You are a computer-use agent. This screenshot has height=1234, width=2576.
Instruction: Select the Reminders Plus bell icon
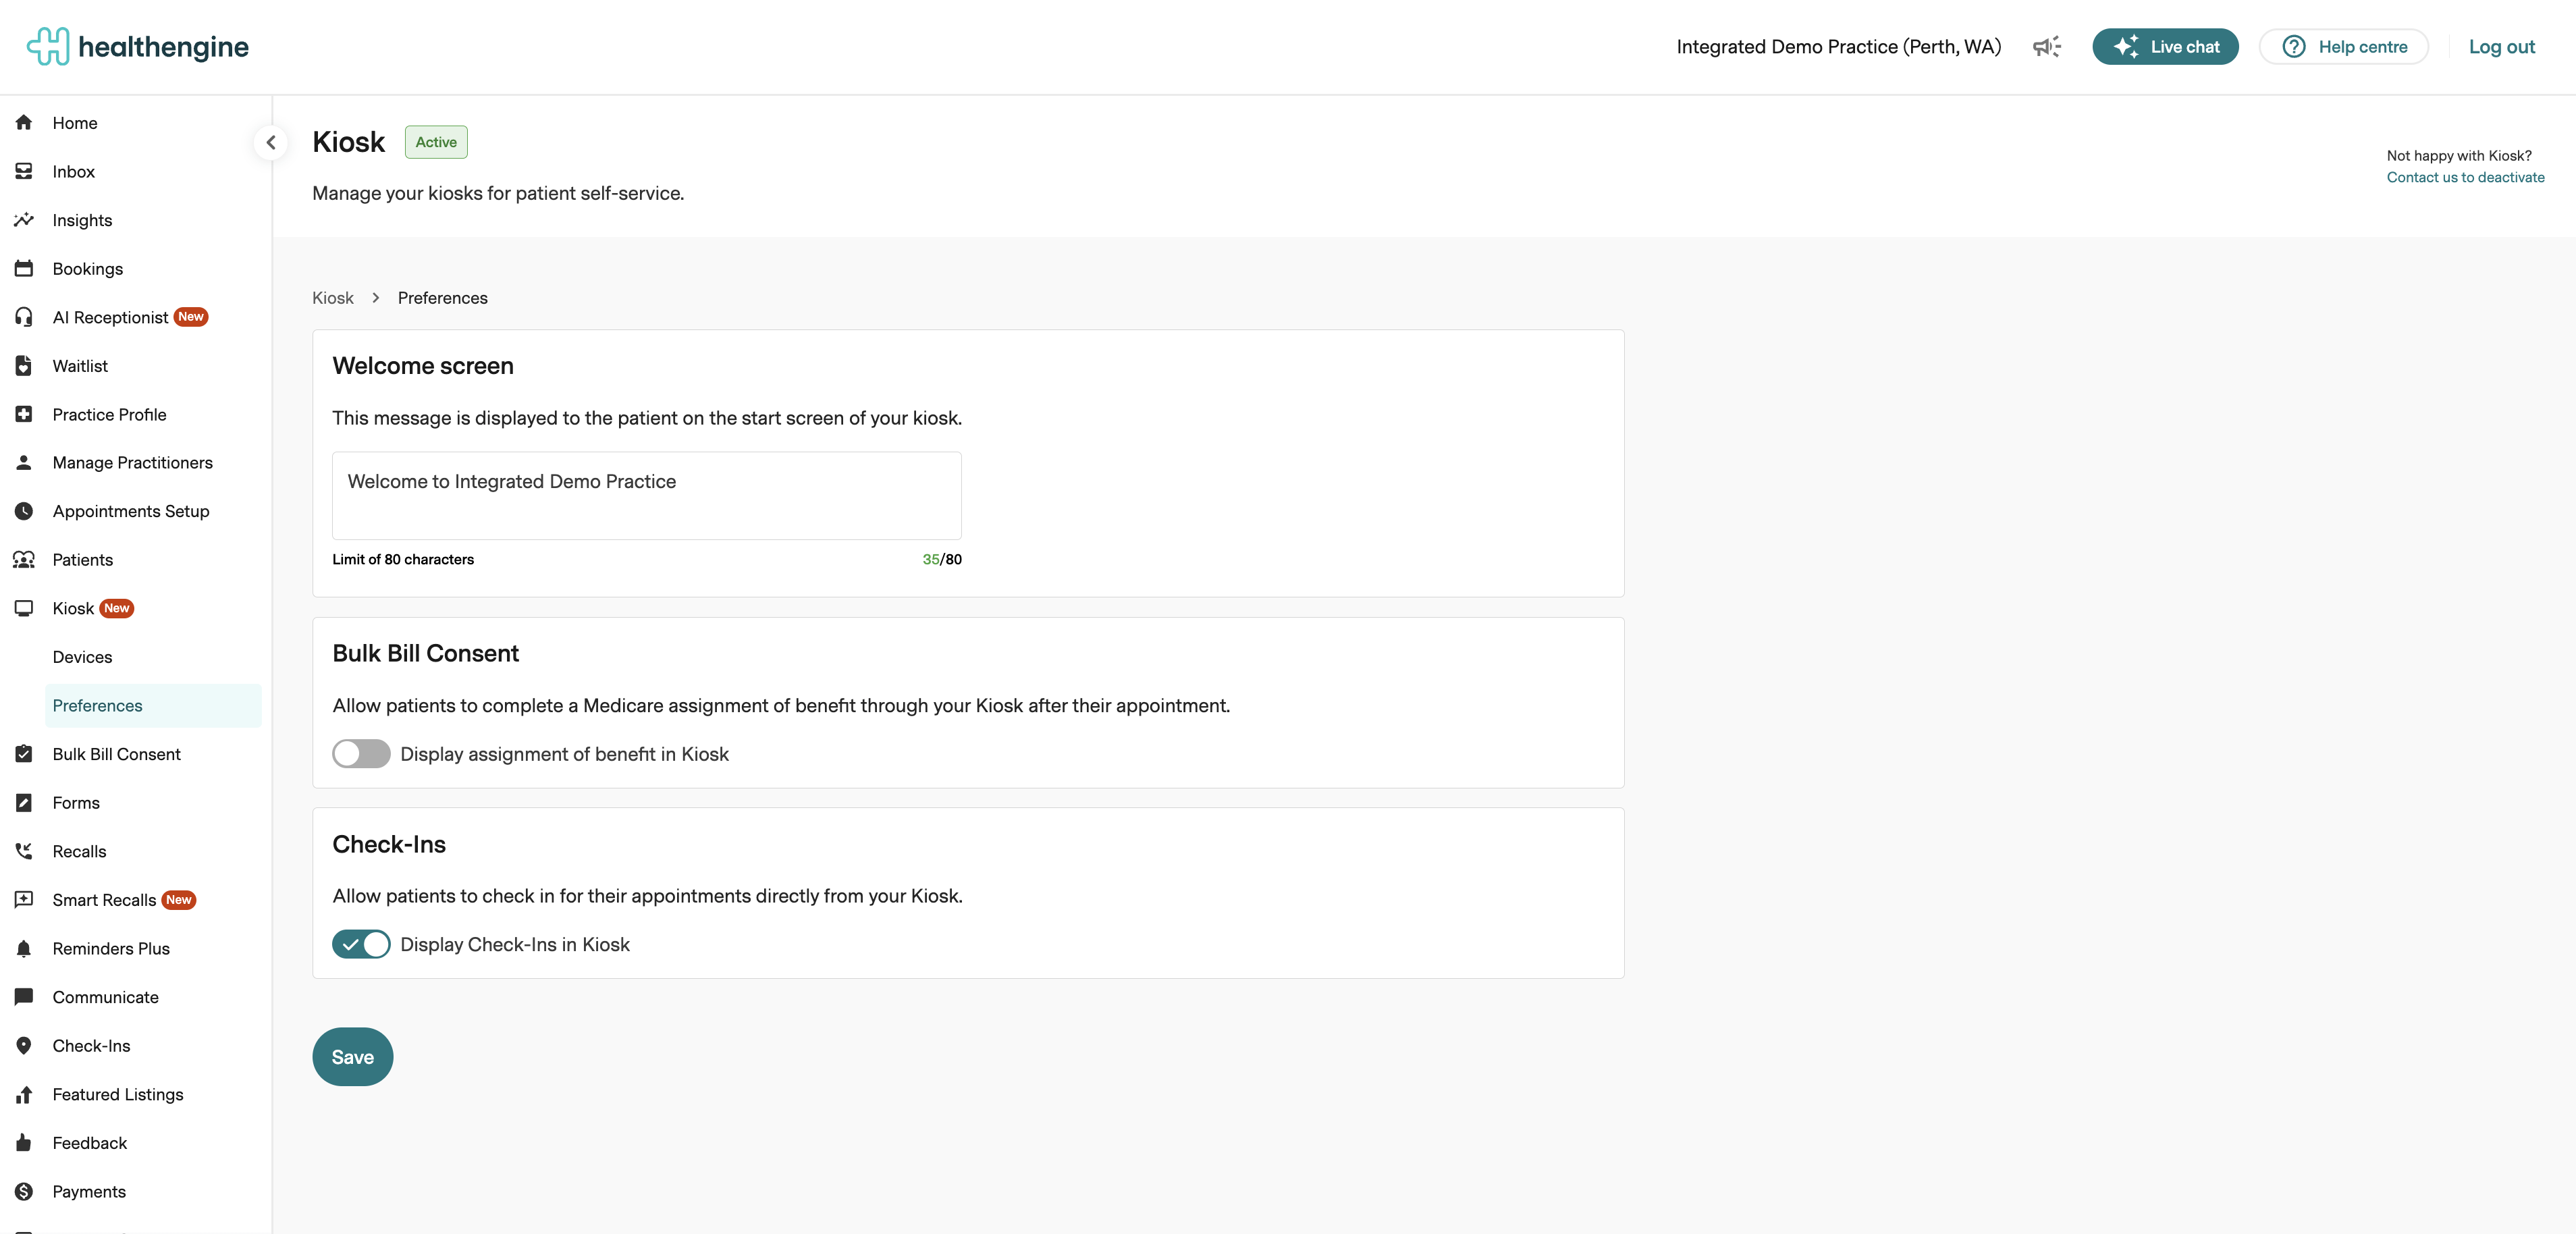(x=24, y=949)
